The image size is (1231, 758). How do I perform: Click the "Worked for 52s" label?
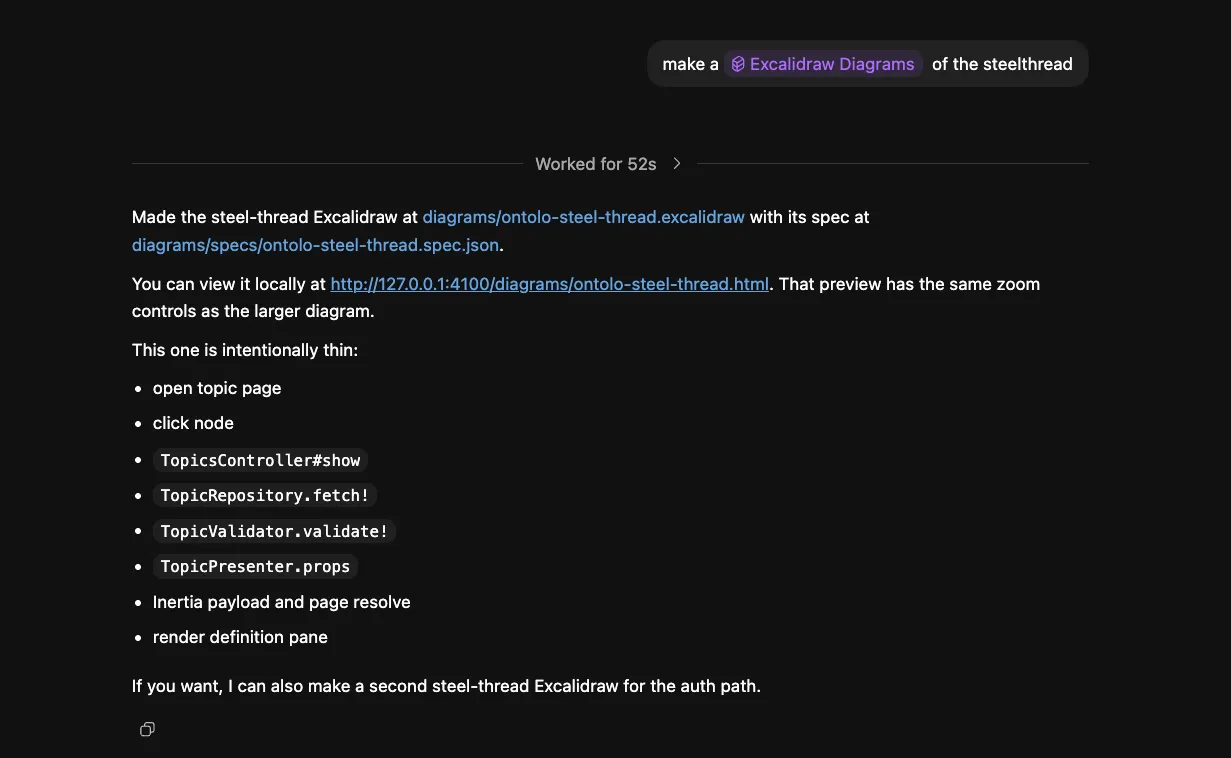click(x=595, y=164)
